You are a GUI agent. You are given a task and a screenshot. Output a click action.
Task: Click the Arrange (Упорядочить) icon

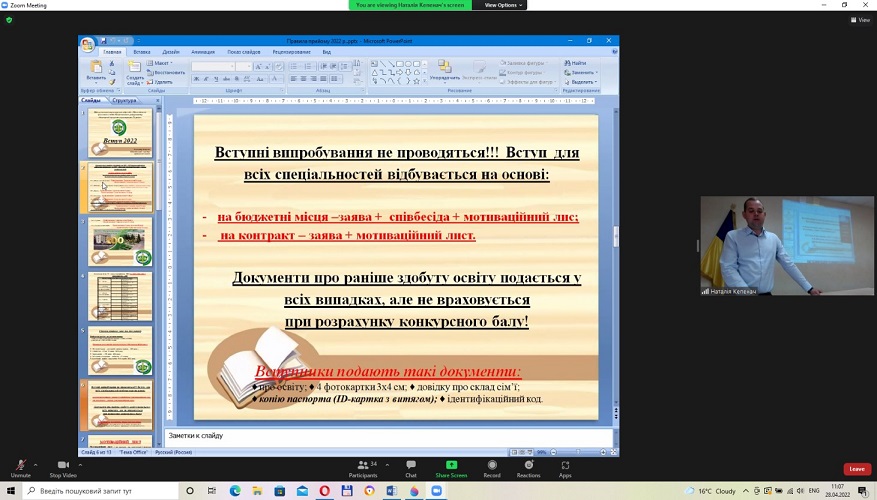coord(445,67)
